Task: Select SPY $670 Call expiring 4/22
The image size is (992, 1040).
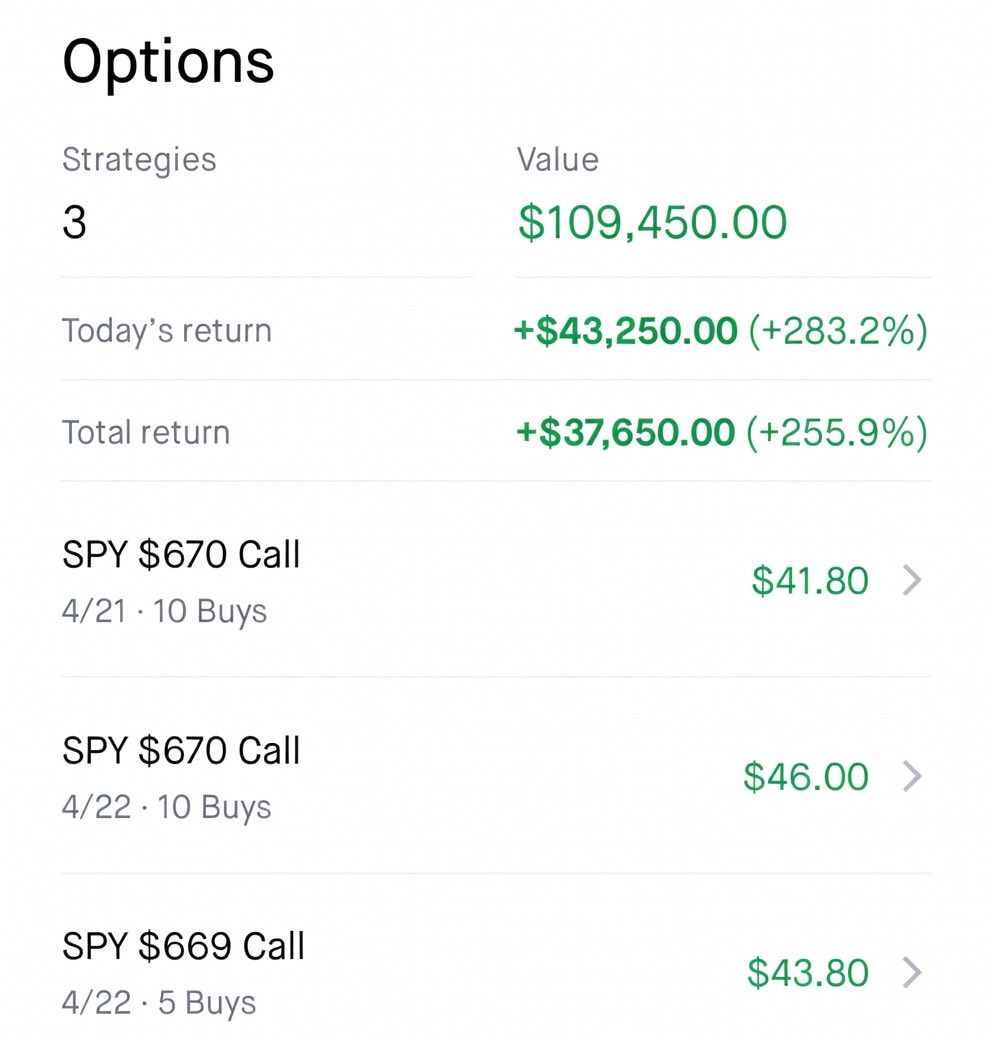Action: pos(496,776)
